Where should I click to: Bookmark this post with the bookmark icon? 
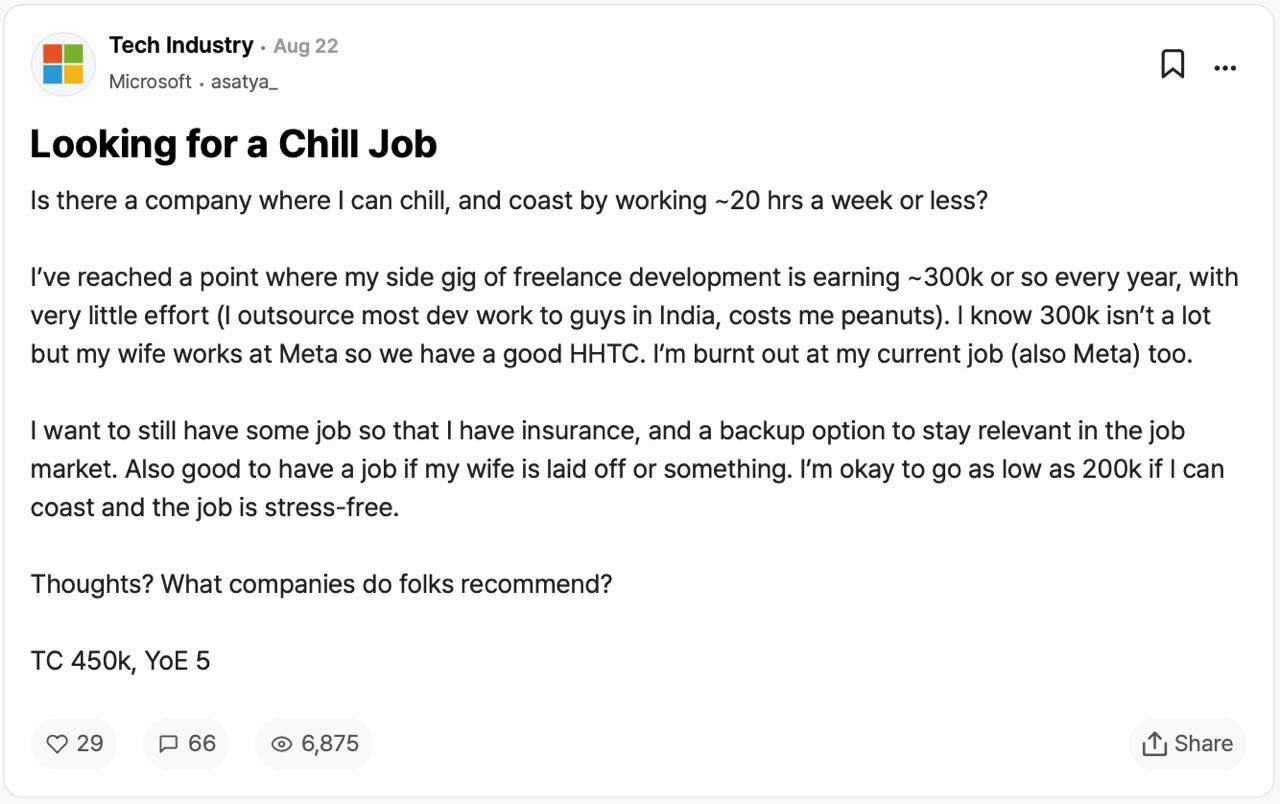click(1172, 64)
